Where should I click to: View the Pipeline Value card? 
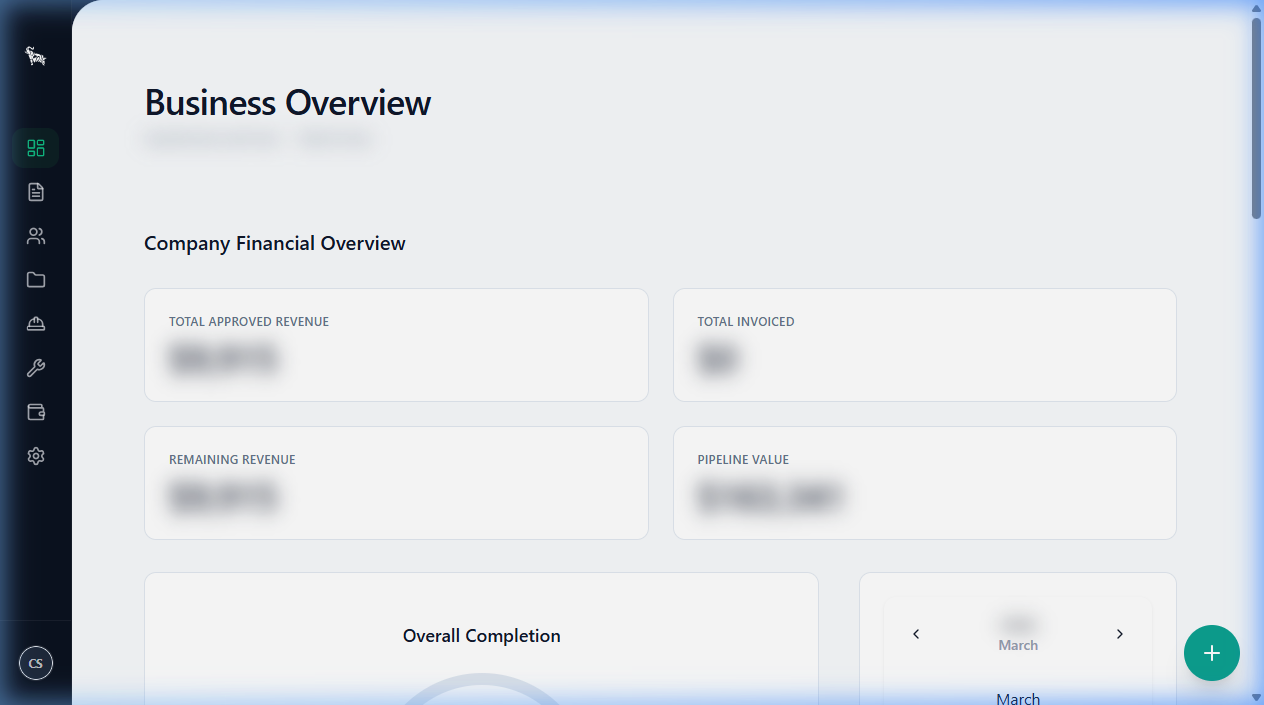pos(924,483)
